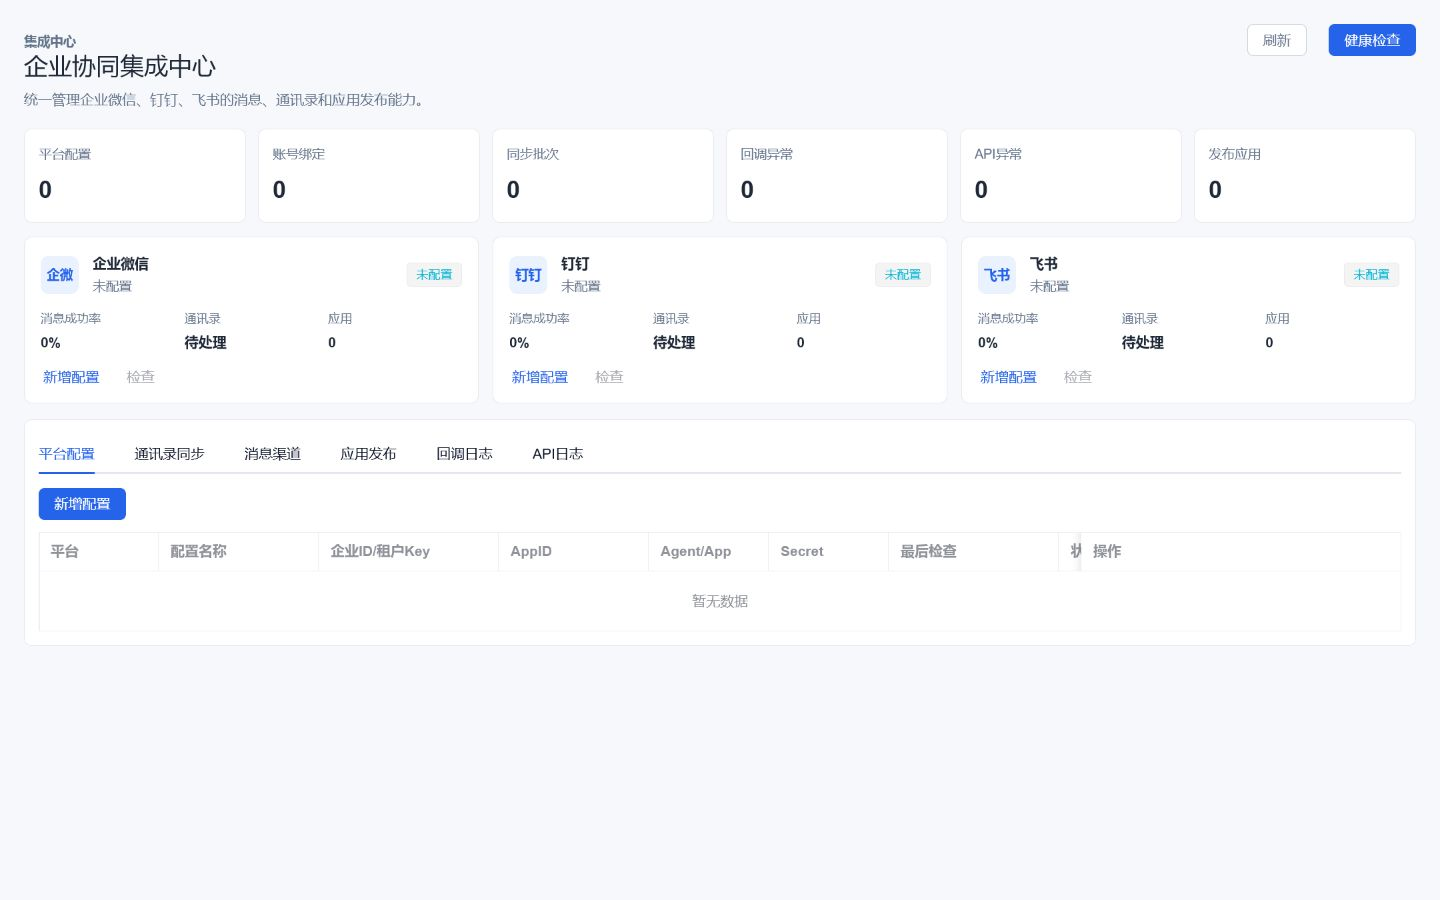1440x900 pixels.
Task: Switch to the API日志 tab
Action: coord(558,454)
